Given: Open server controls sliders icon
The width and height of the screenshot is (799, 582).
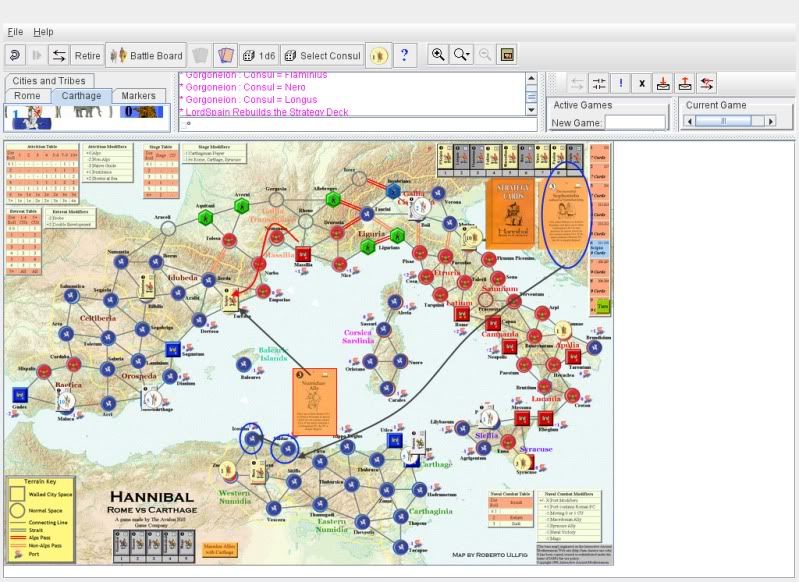Looking at the screenshot, I should click(599, 84).
